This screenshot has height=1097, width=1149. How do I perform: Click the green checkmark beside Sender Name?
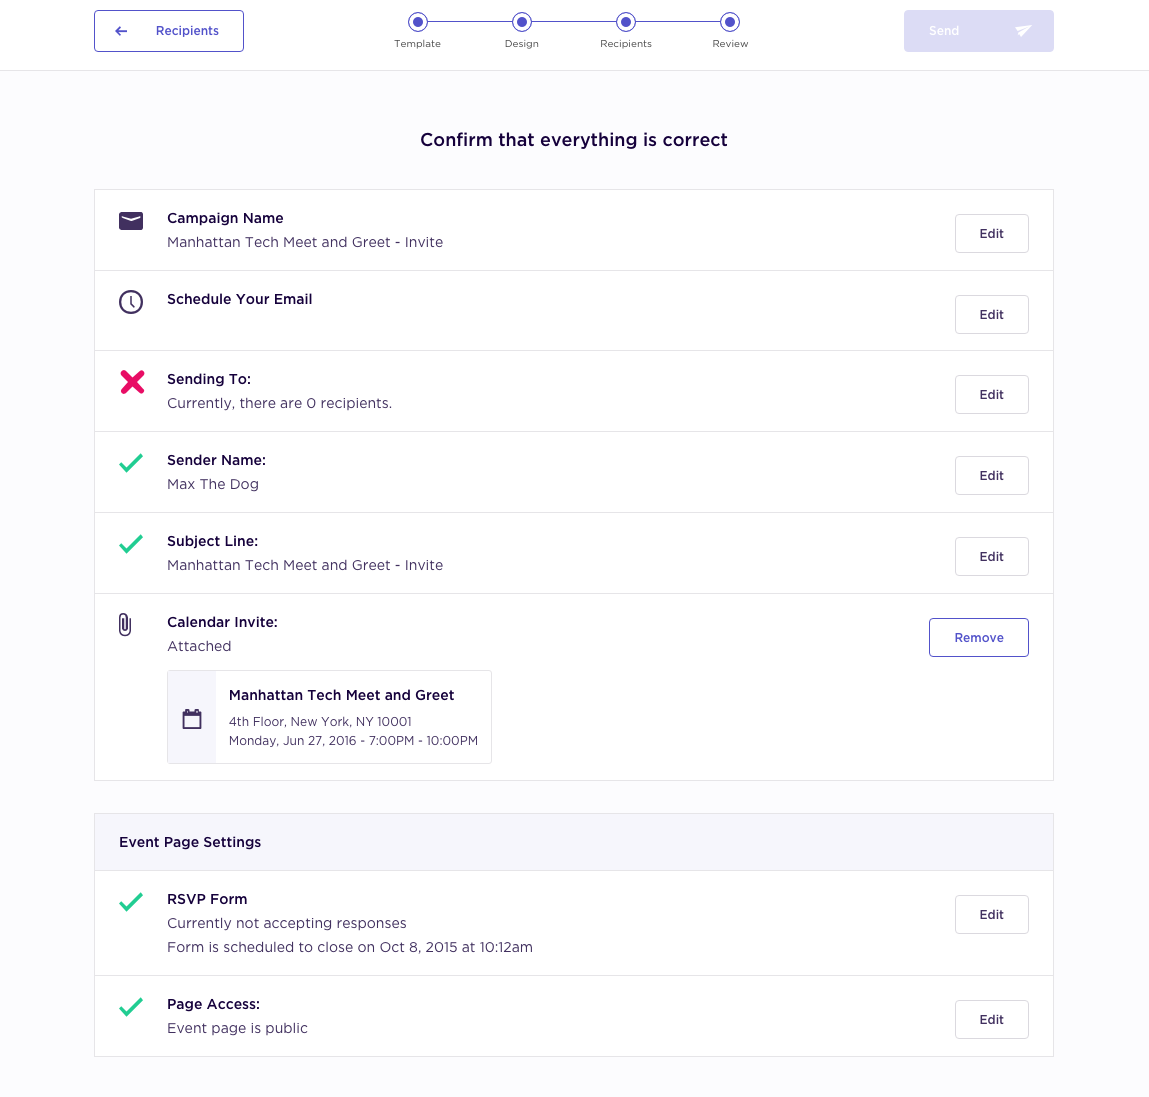pyautogui.click(x=131, y=463)
